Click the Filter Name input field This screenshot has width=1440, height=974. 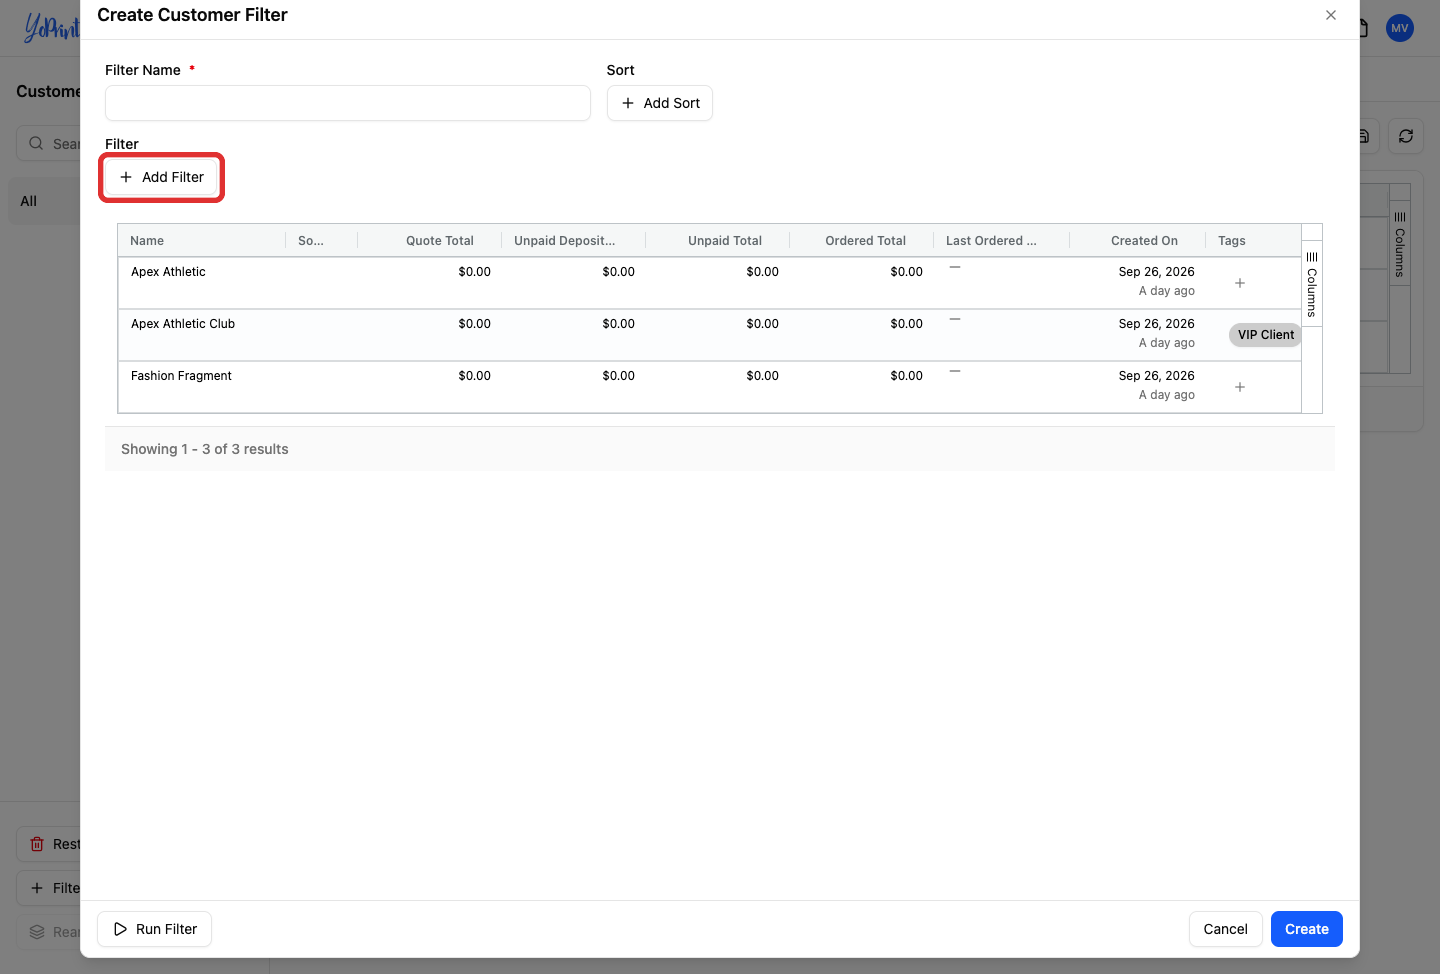coord(348,103)
